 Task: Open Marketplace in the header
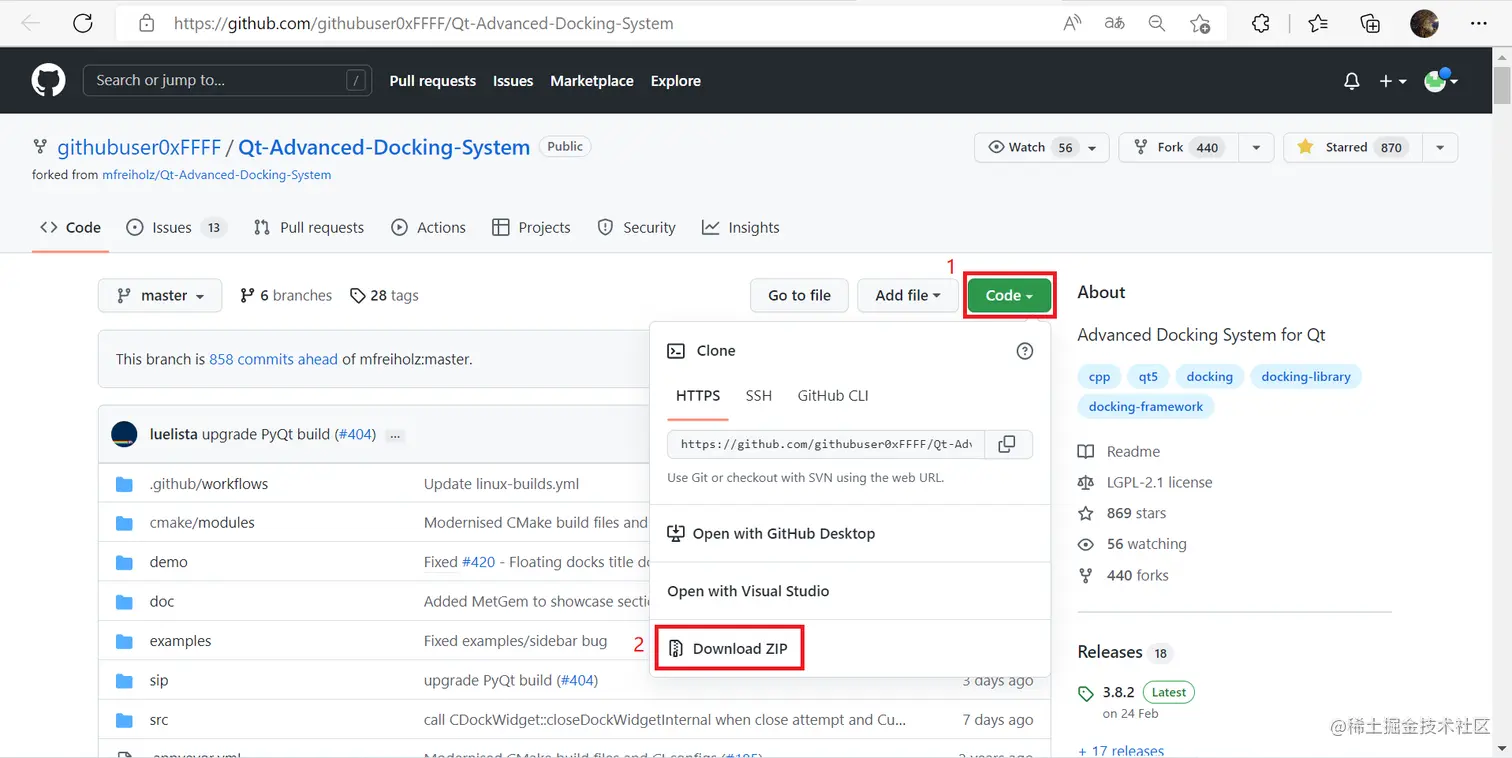592,81
